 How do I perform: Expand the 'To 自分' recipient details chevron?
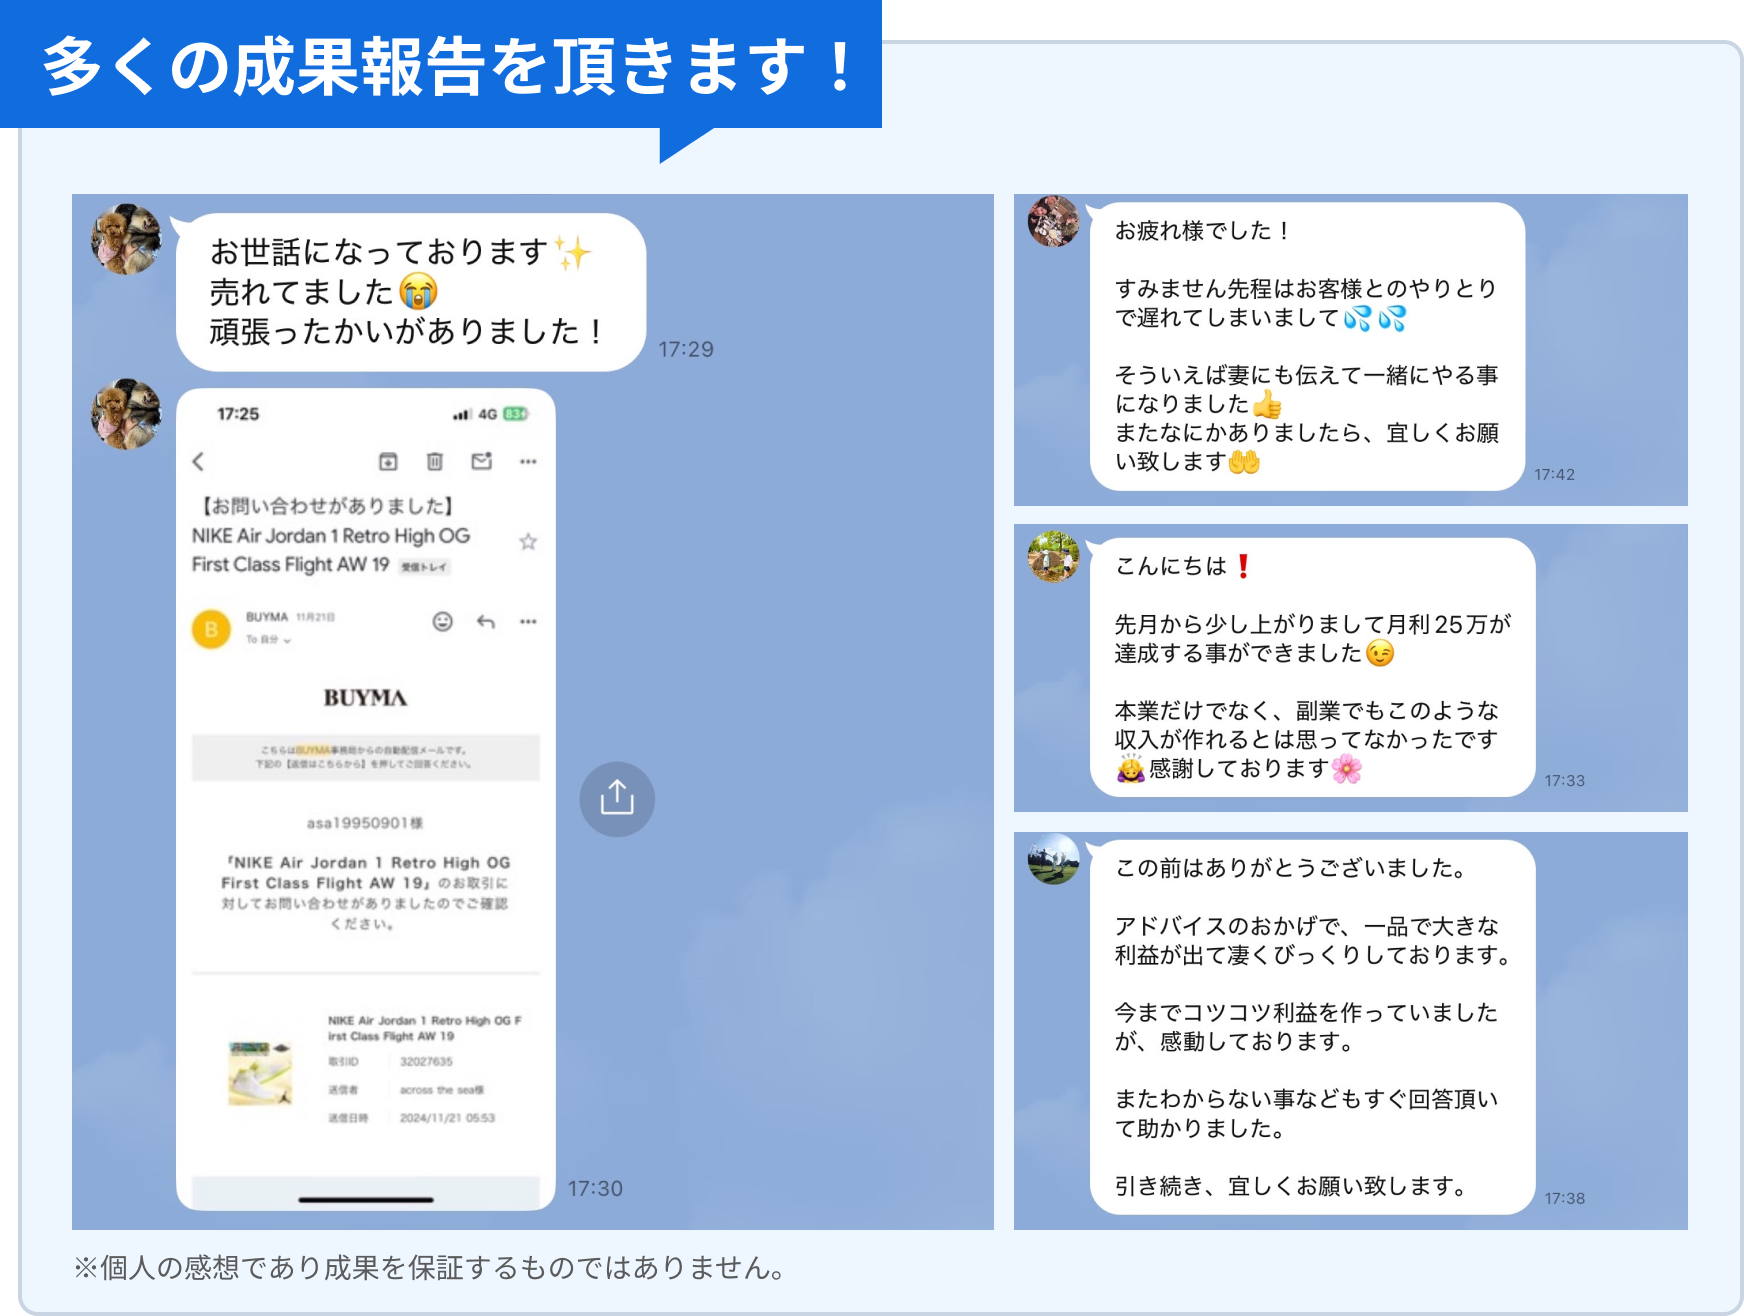tap(287, 640)
